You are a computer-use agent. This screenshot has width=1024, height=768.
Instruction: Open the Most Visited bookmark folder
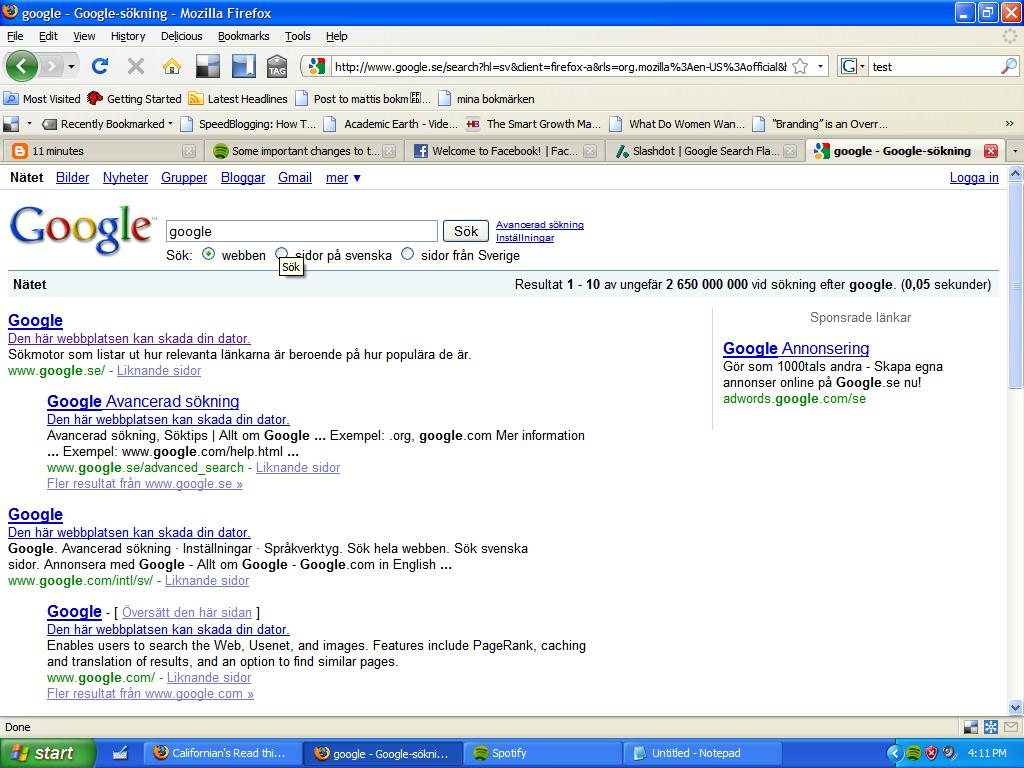pos(42,99)
